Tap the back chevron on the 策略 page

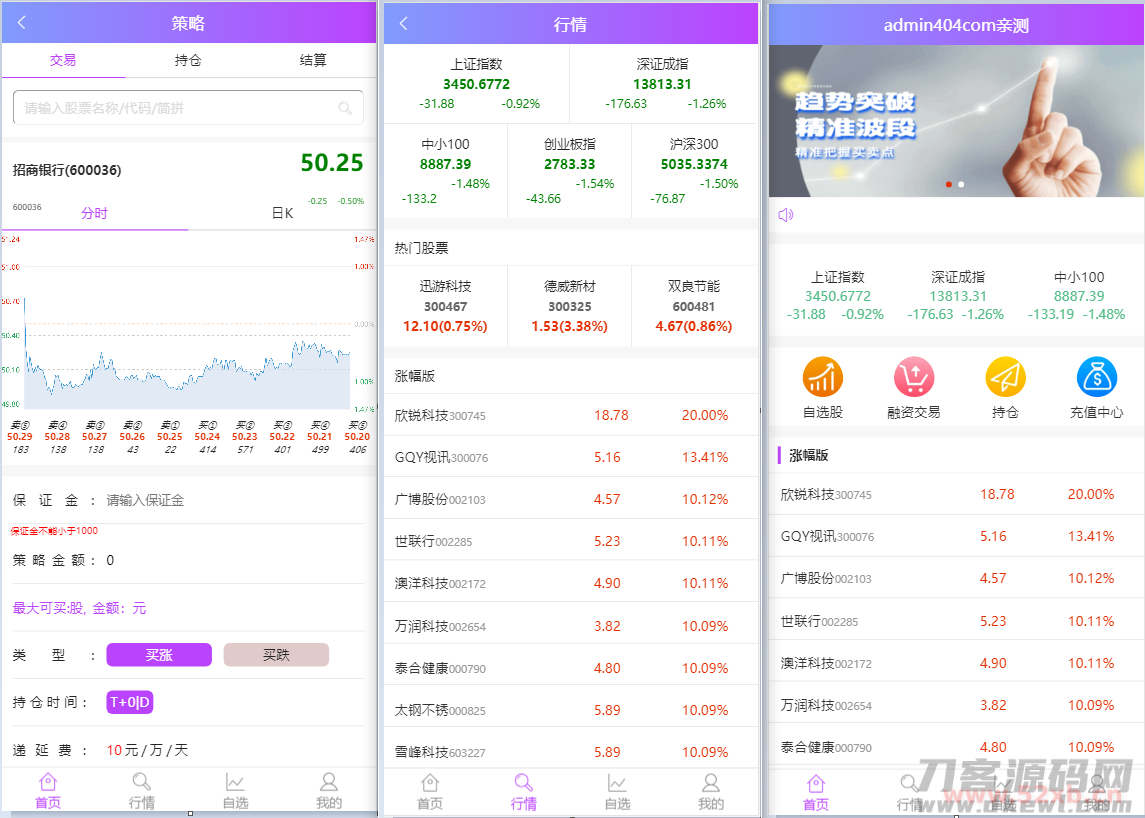click(x=21, y=22)
